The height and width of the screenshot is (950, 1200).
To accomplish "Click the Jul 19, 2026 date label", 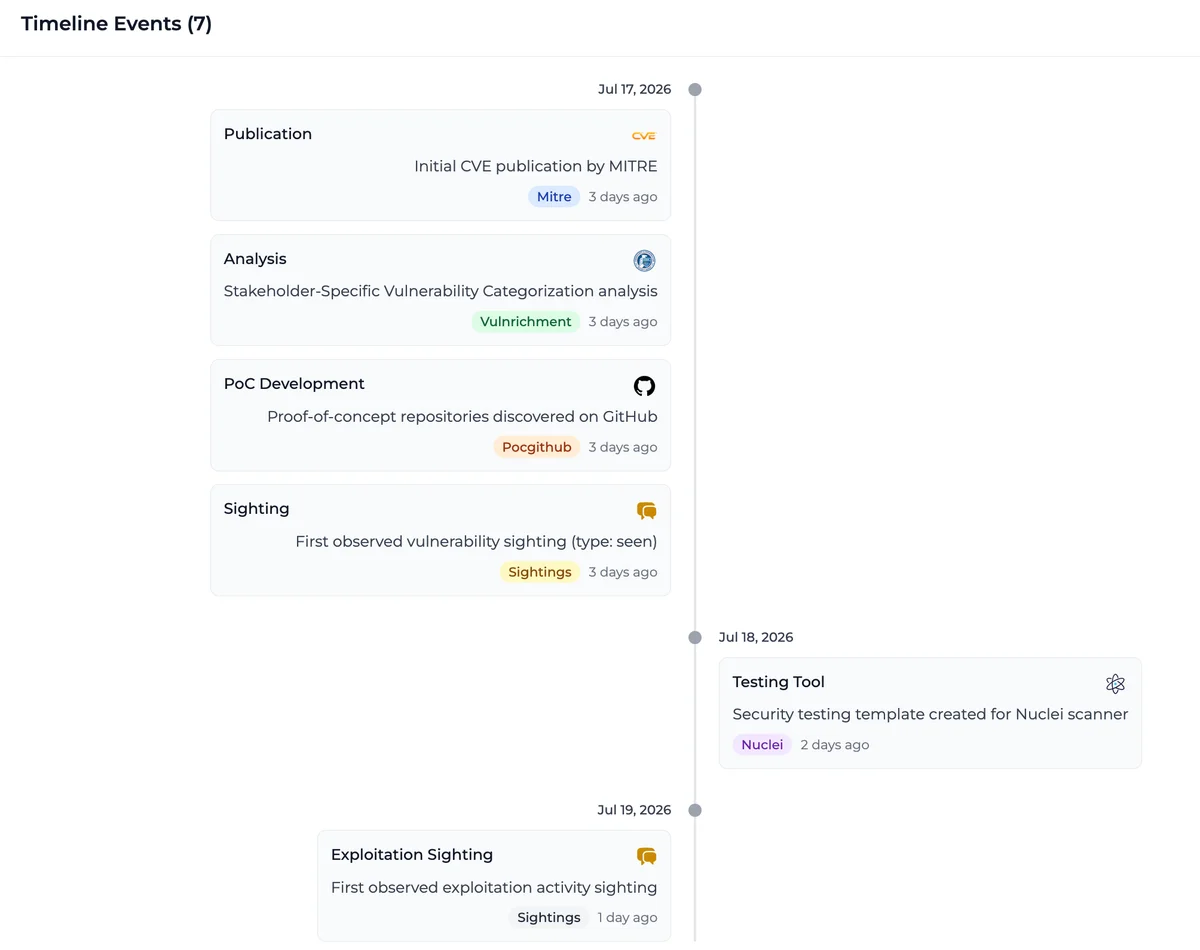I will click(635, 810).
